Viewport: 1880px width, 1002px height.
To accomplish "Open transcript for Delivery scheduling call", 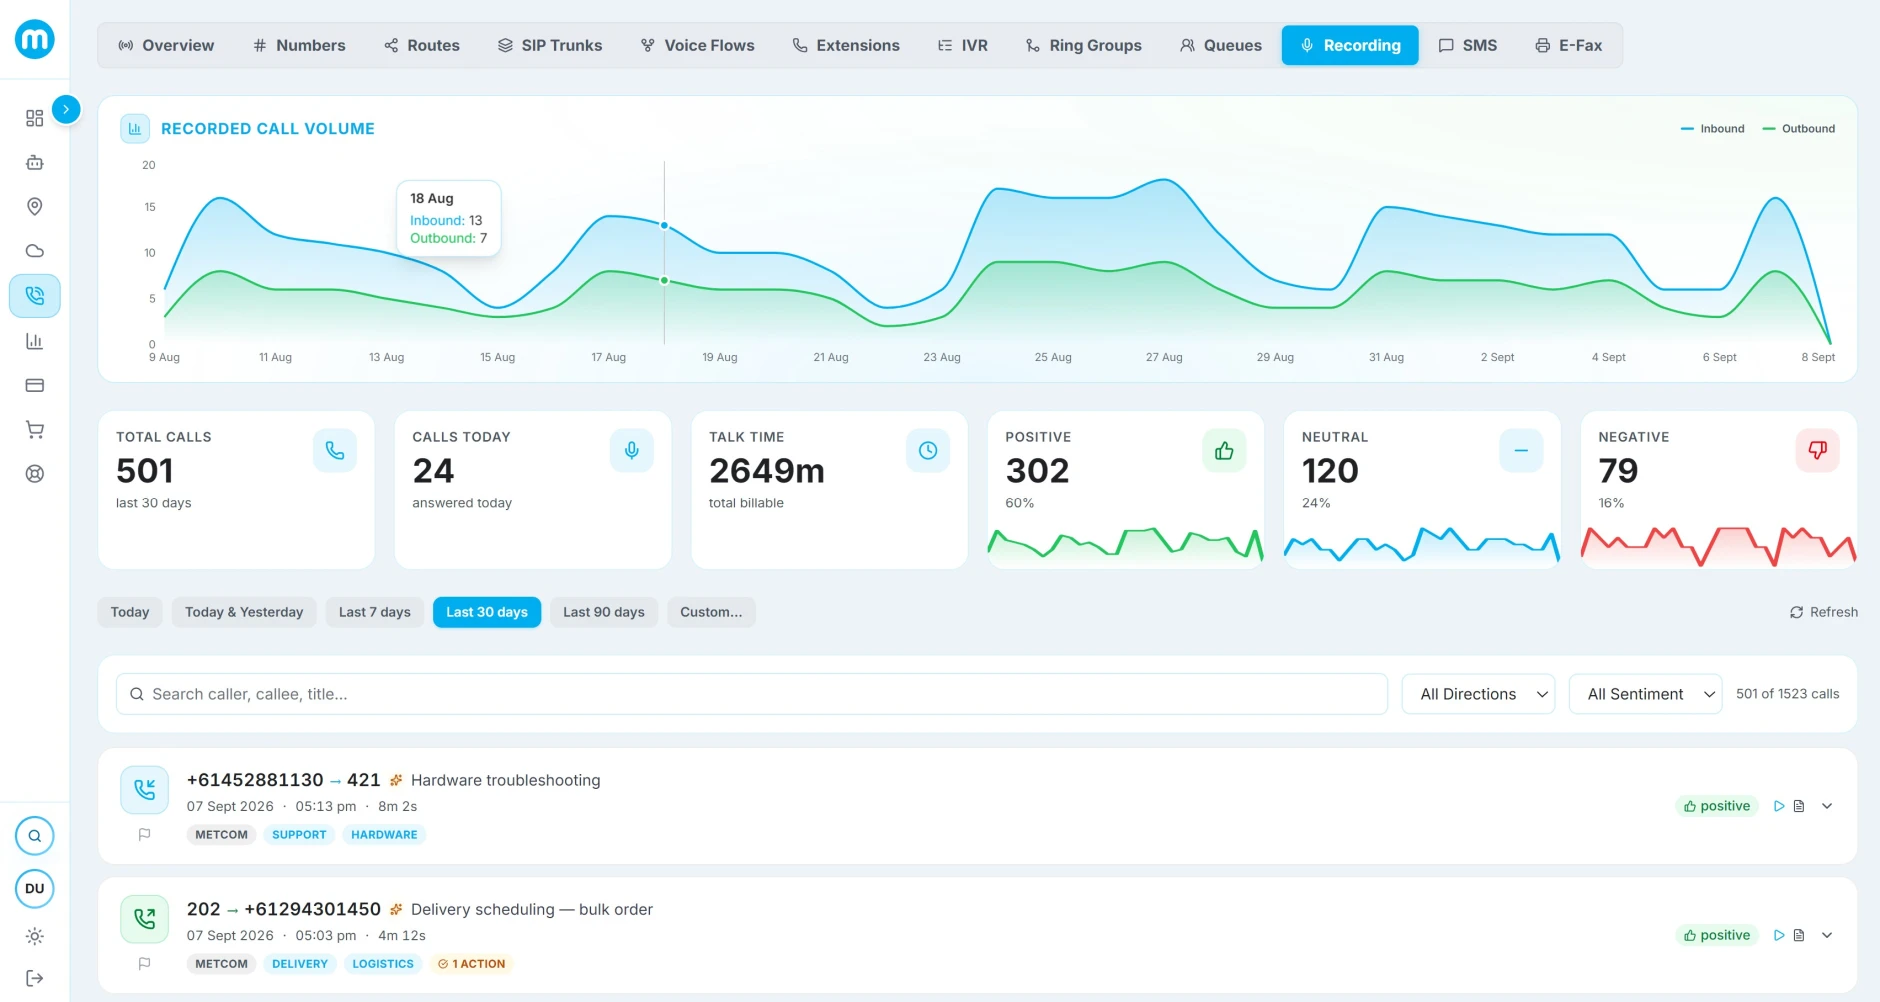I will point(1799,935).
